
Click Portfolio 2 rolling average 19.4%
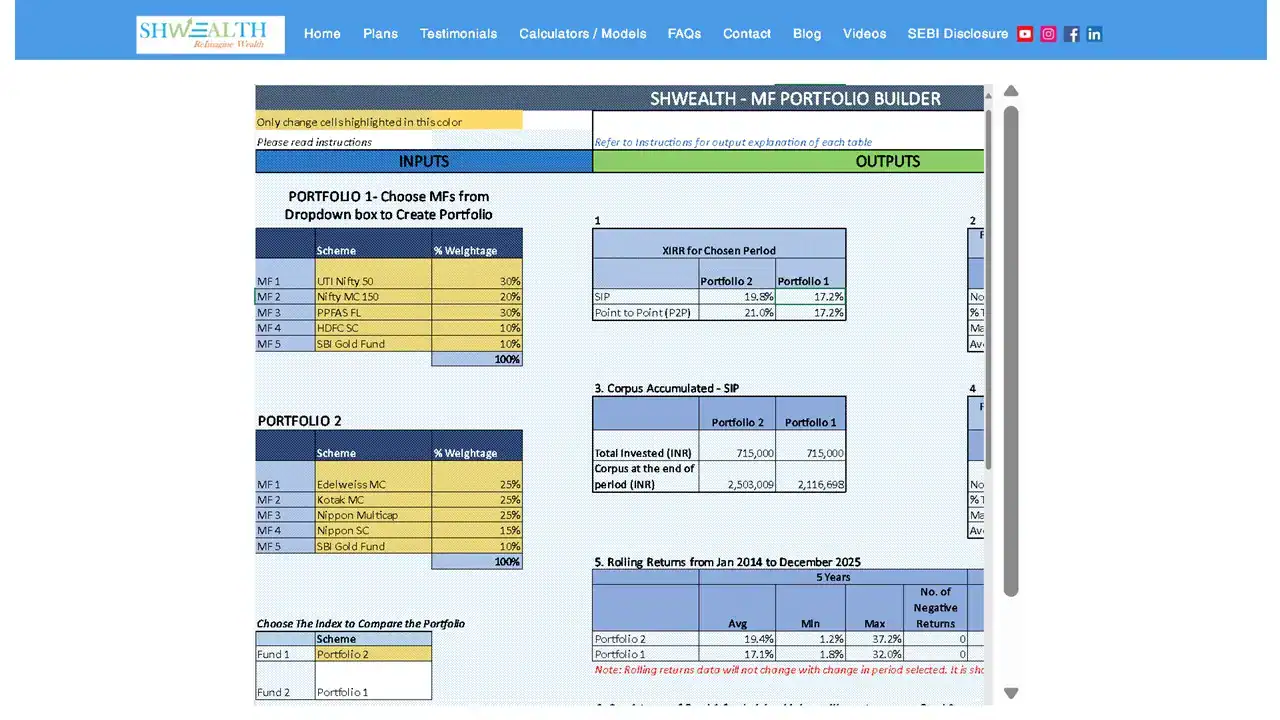tap(737, 639)
